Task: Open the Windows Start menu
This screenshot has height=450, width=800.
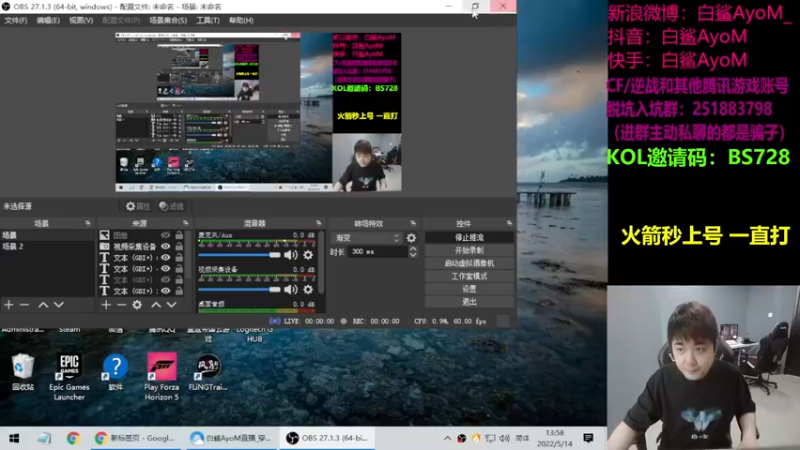Action: [14, 438]
